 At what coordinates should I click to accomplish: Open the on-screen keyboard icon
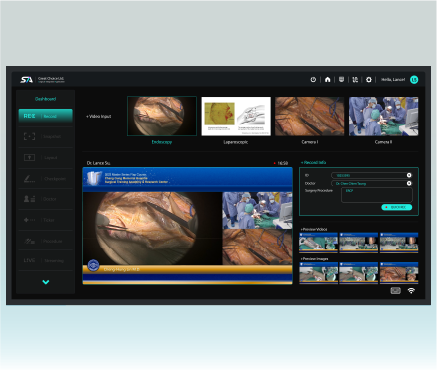point(396,291)
